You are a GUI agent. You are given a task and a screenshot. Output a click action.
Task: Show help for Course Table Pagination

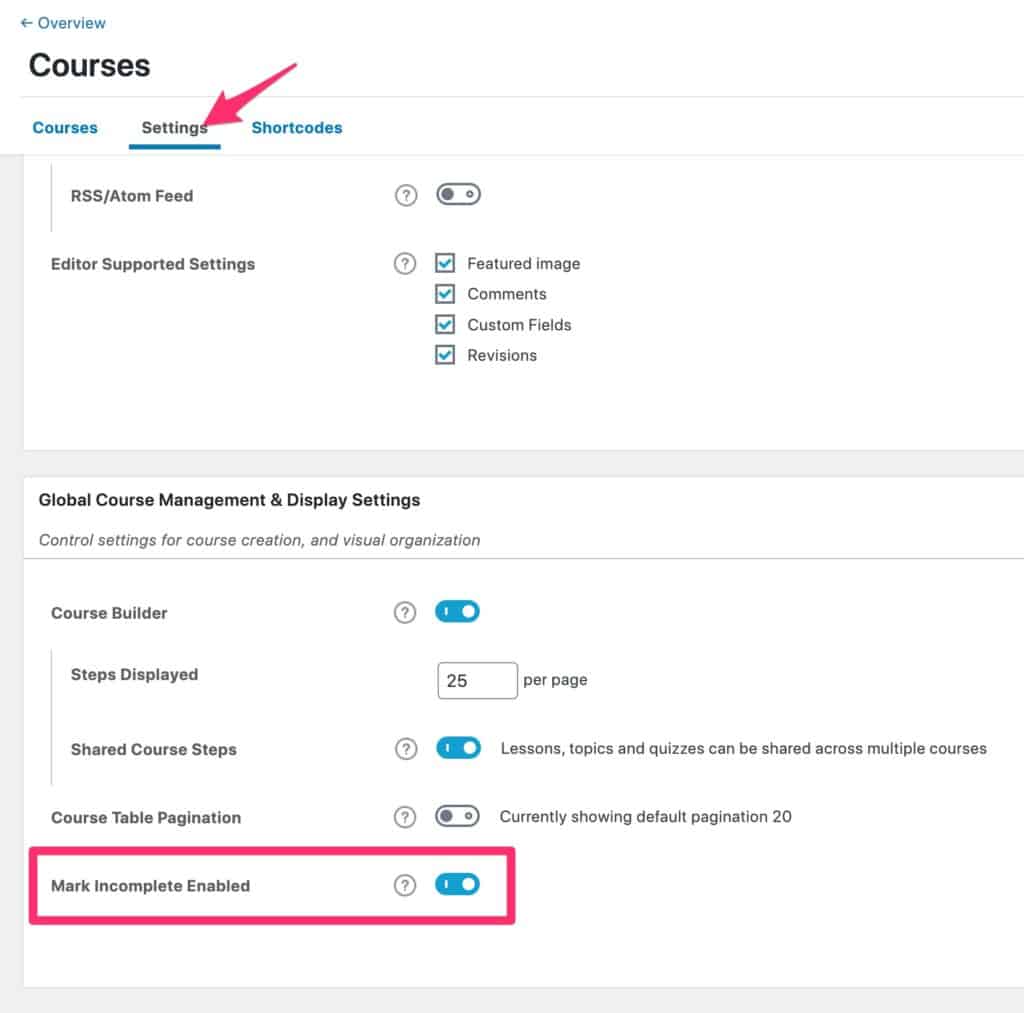pyautogui.click(x=404, y=817)
